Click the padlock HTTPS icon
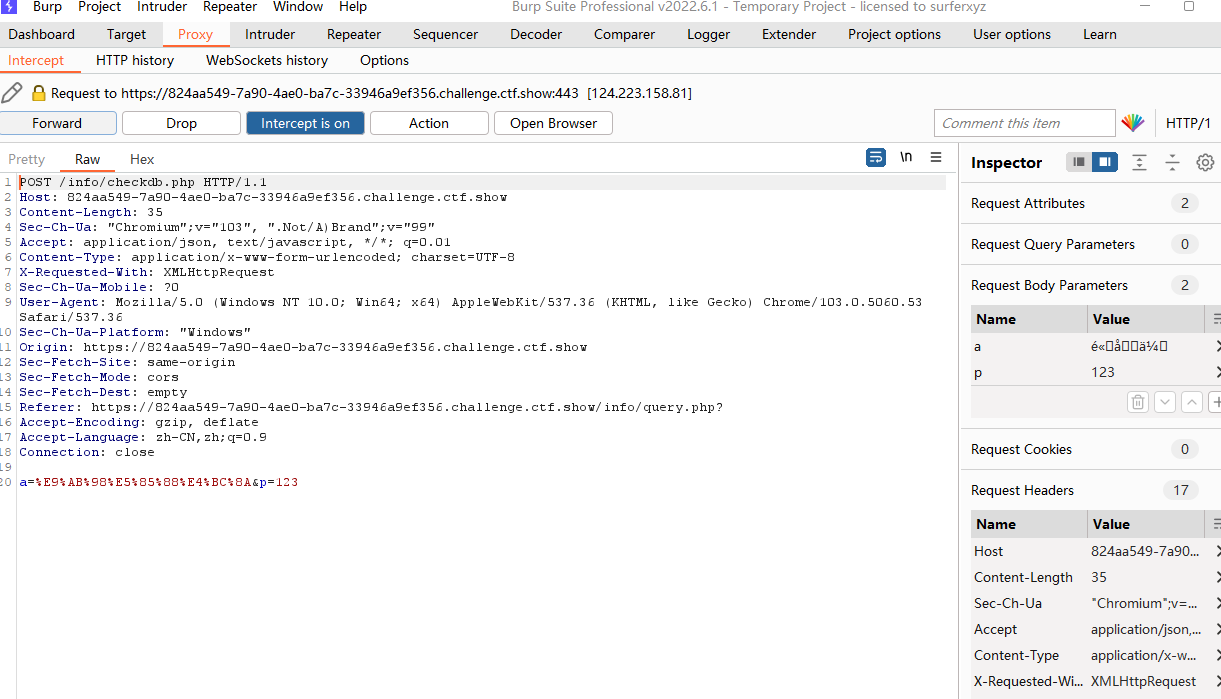This screenshot has width=1221, height=699. coord(39,93)
